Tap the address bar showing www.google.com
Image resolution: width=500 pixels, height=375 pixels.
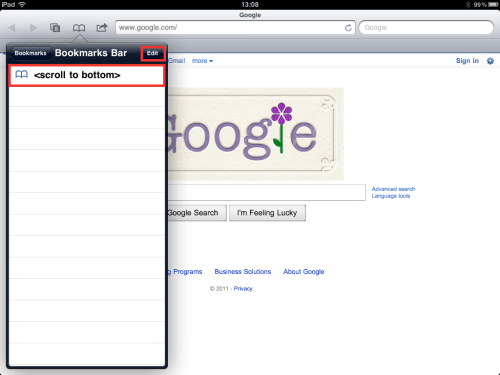click(235, 28)
